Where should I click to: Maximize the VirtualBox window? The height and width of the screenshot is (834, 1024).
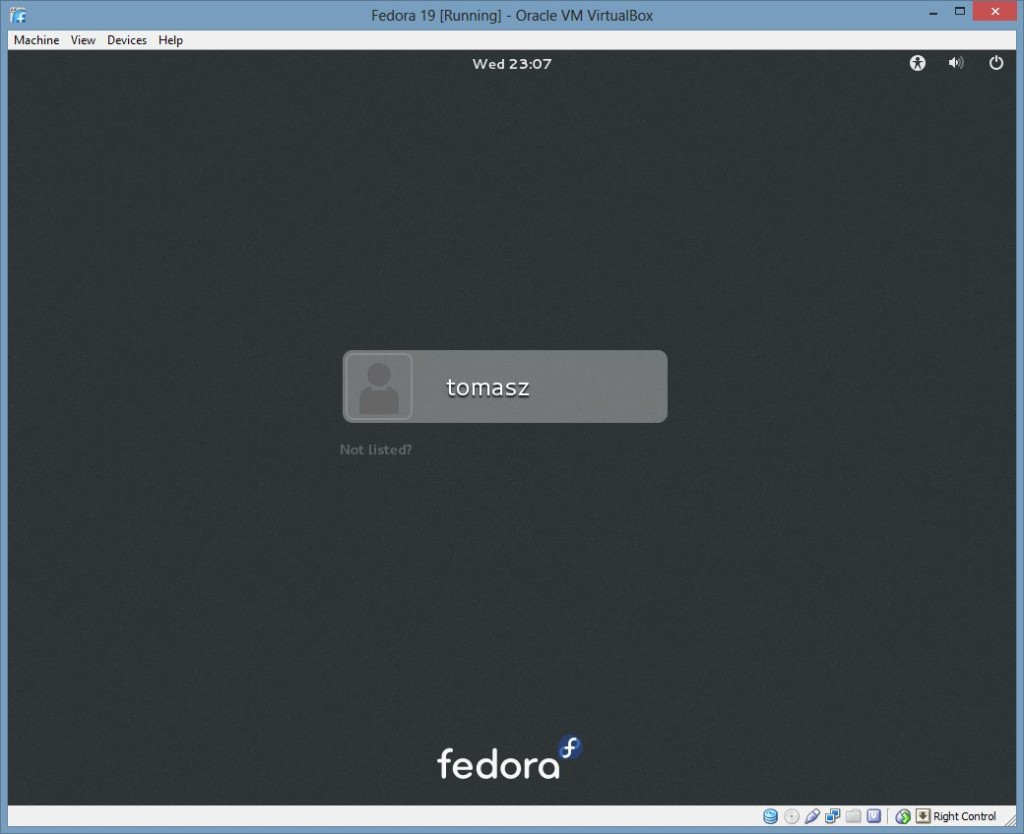pos(959,11)
